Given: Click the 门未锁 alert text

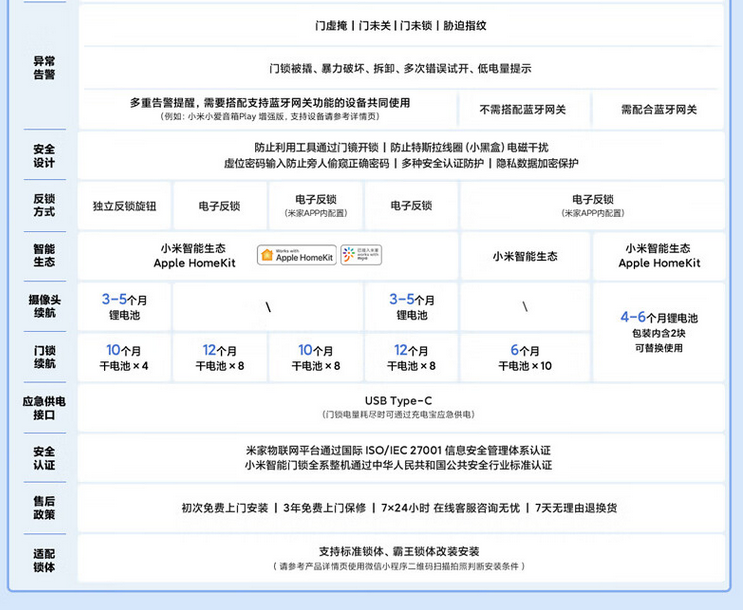Looking at the screenshot, I should [416, 26].
